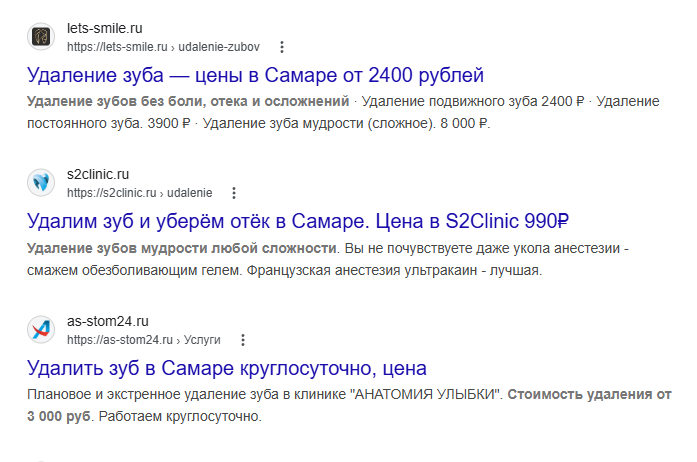Click the as-stom24.ru site name
Viewport: 697px width, 462px height.
pyautogui.click(x=108, y=321)
